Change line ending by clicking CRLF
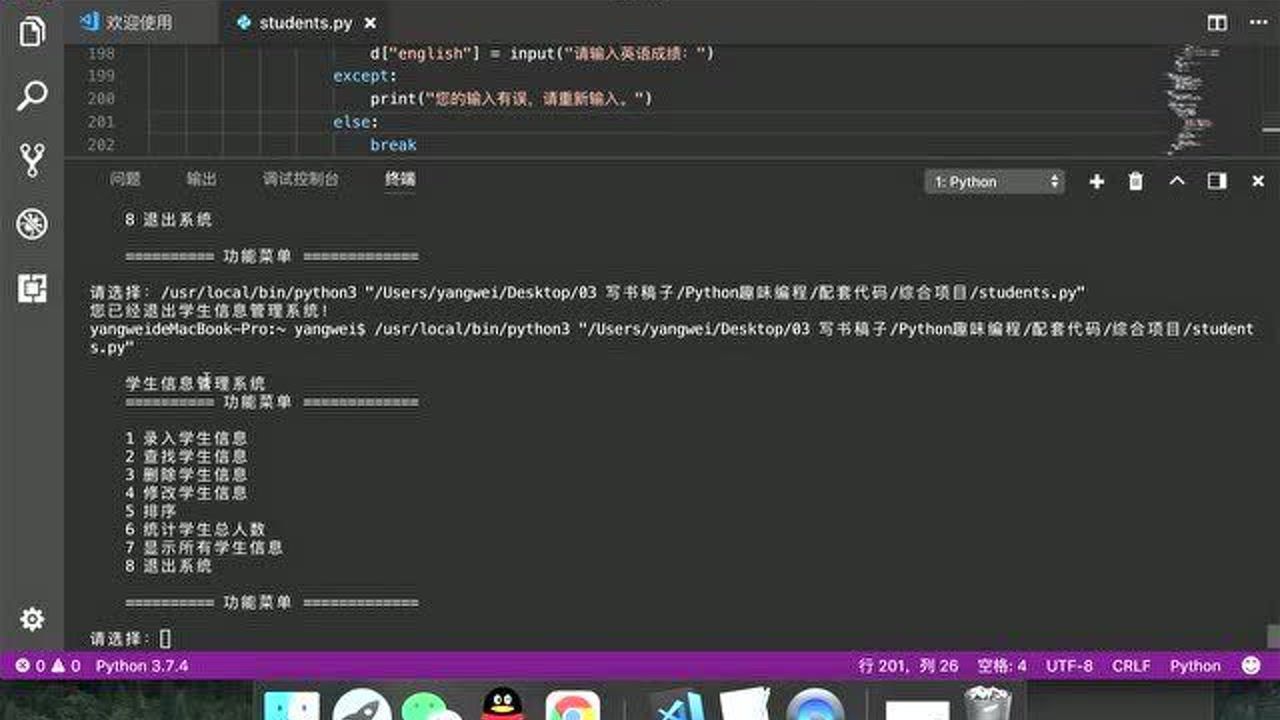Viewport: 1280px width, 720px height. click(x=1130, y=664)
